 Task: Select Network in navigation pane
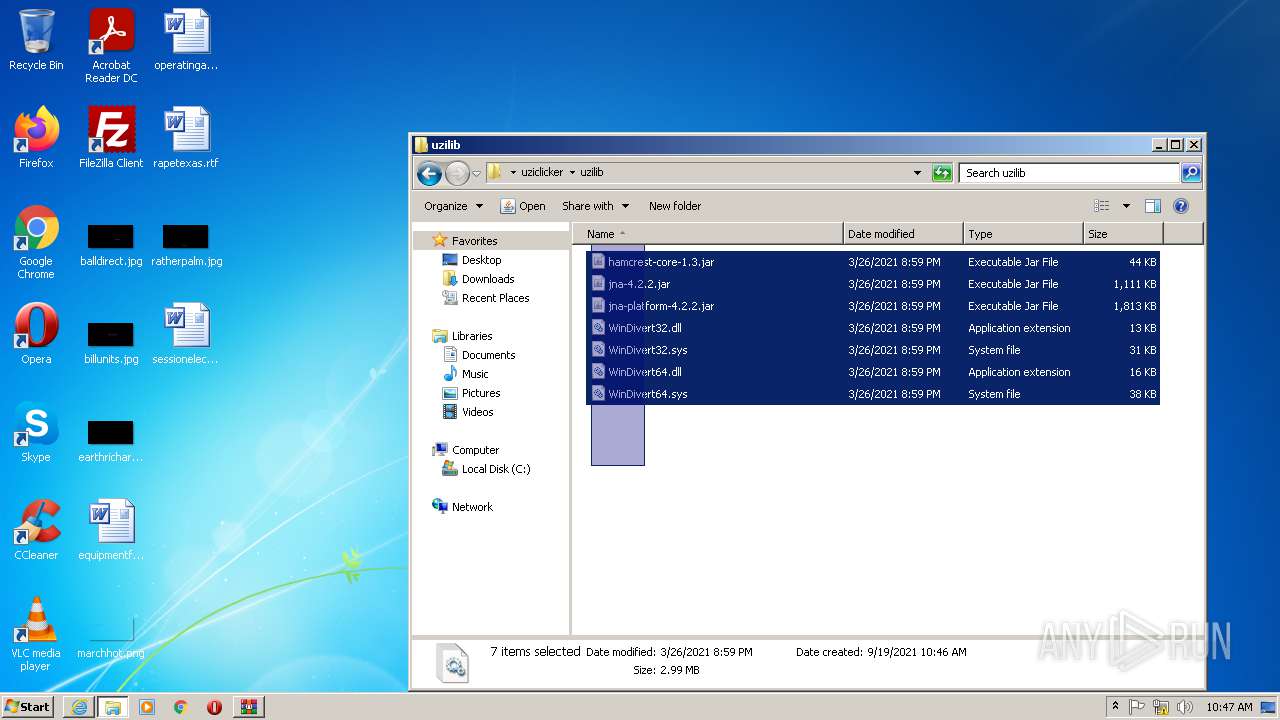[x=471, y=507]
